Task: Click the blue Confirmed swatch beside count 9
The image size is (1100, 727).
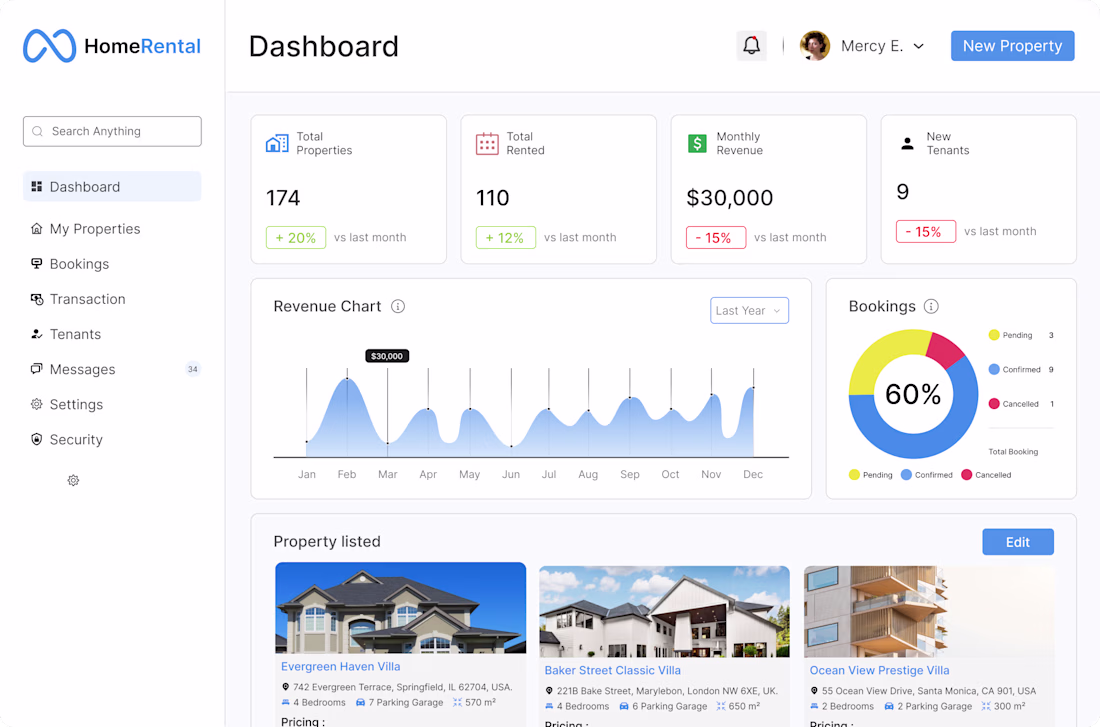Action: 993,369
